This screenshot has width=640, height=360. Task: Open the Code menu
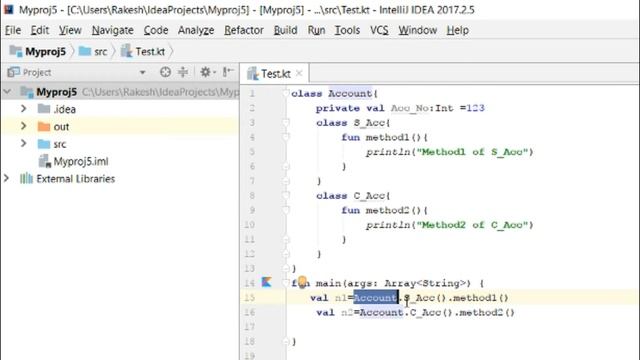(x=156, y=30)
